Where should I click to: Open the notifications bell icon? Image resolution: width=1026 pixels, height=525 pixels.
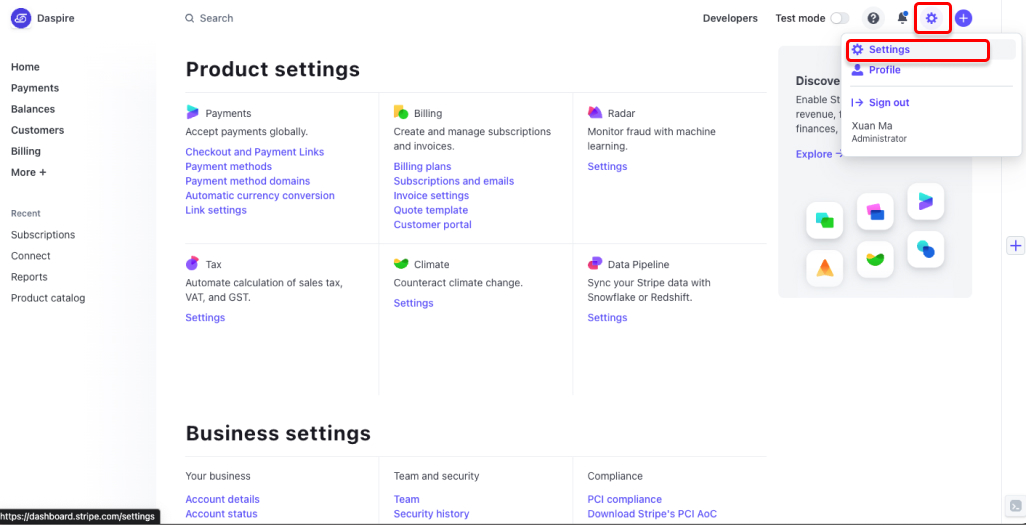[902, 18]
